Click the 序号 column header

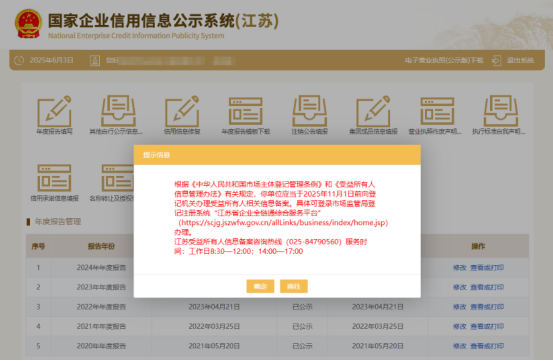pyautogui.click(x=38, y=246)
